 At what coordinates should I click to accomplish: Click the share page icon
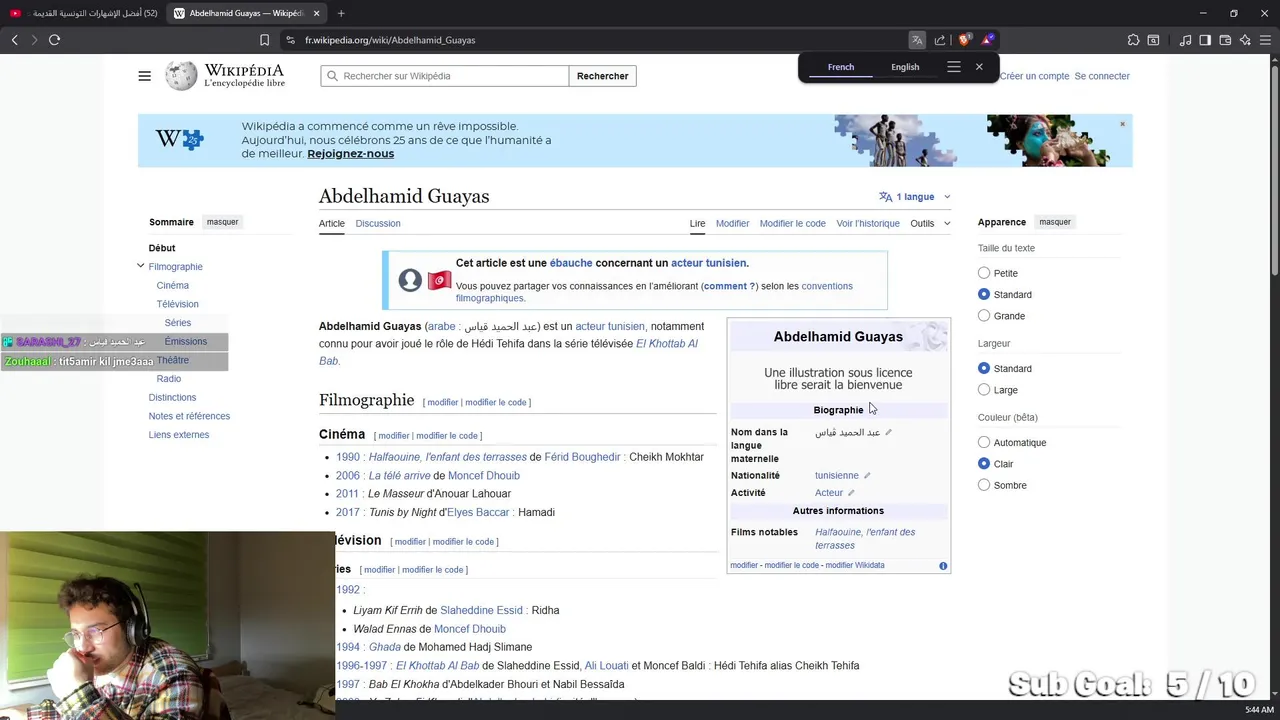coord(940,40)
